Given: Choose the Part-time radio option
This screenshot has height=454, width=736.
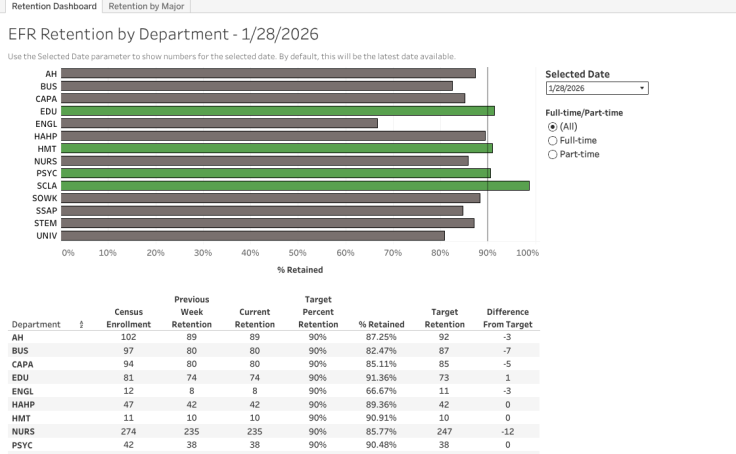Looking at the screenshot, I should pyautogui.click(x=552, y=154).
